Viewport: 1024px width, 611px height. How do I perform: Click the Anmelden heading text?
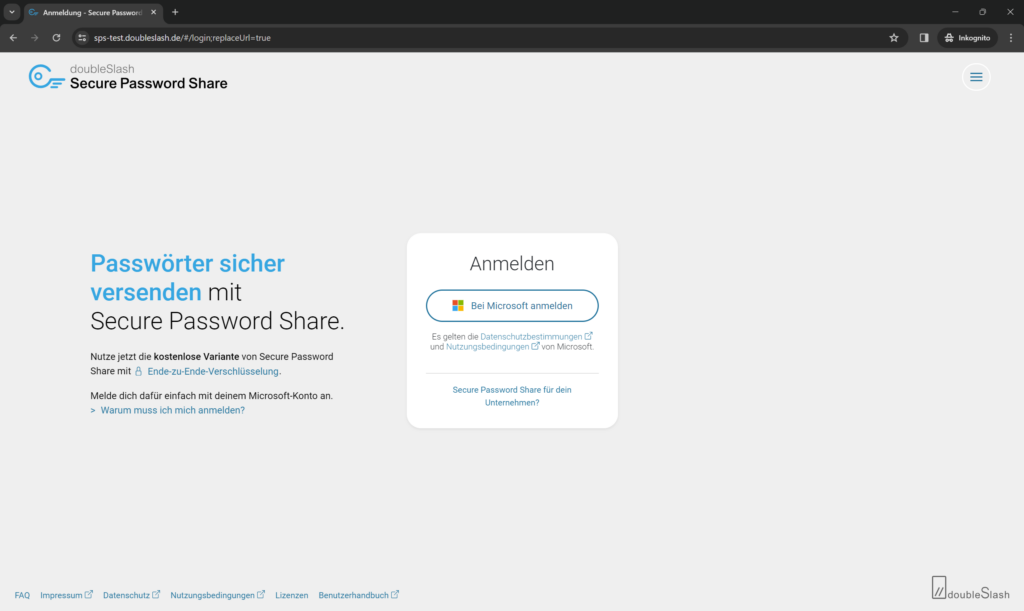(x=512, y=264)
